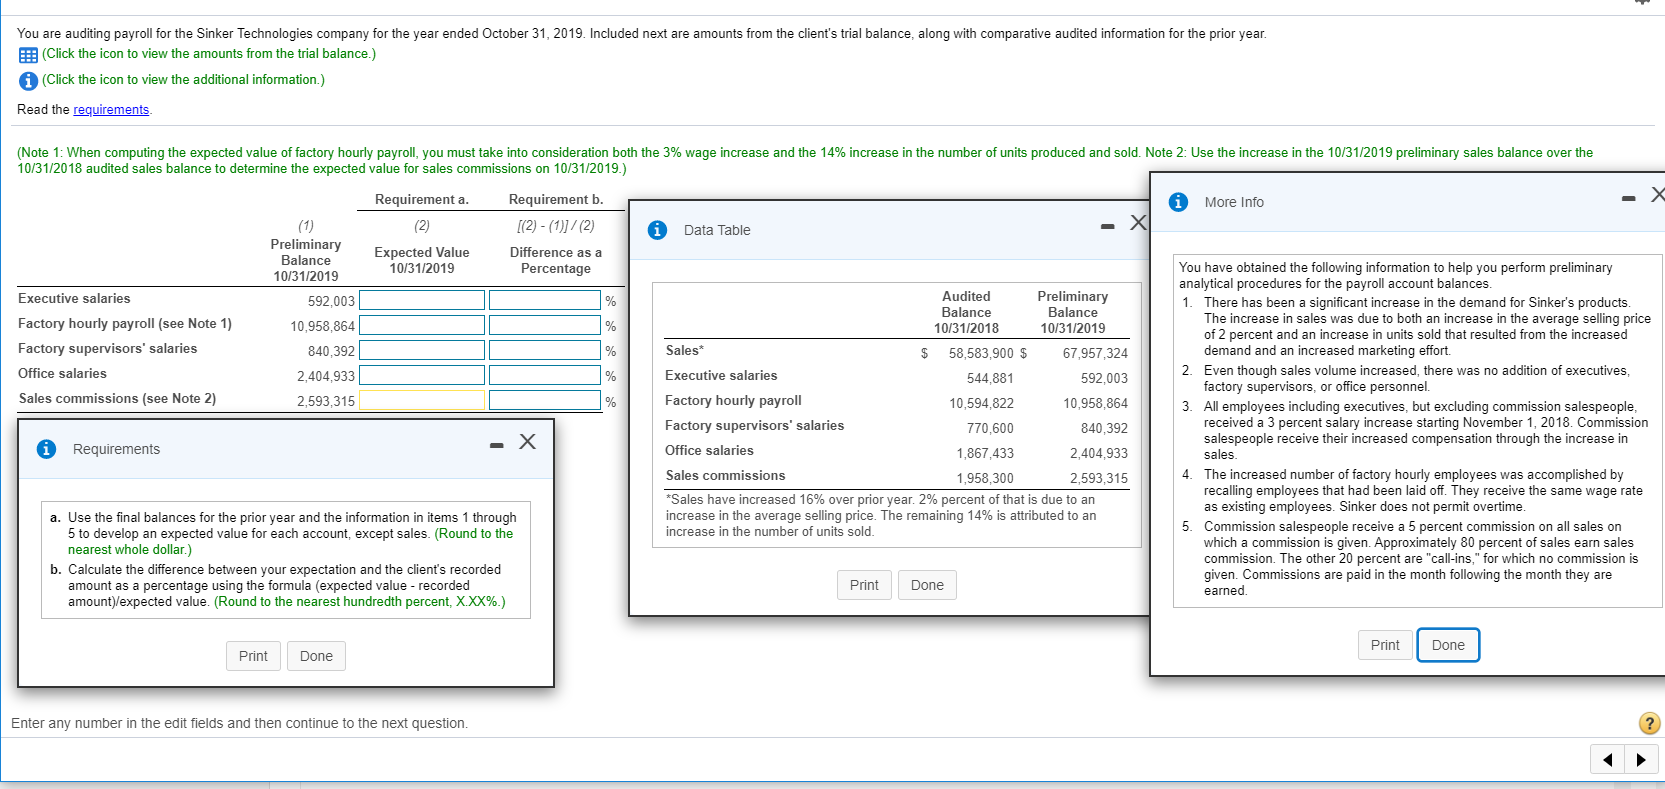This screenshot has height=789, width=1665.
Task: Select audited Executive salaries 544,881
Action: 990,378
